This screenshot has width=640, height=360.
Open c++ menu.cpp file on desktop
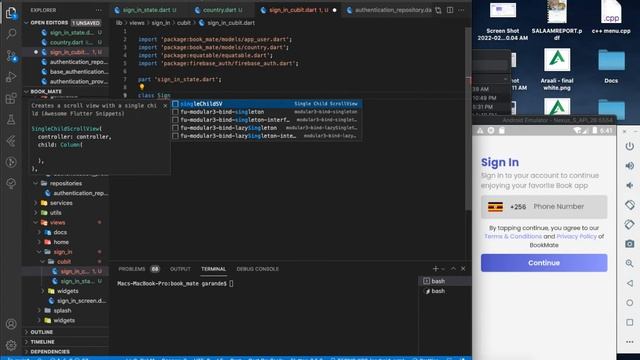(611, 18)
